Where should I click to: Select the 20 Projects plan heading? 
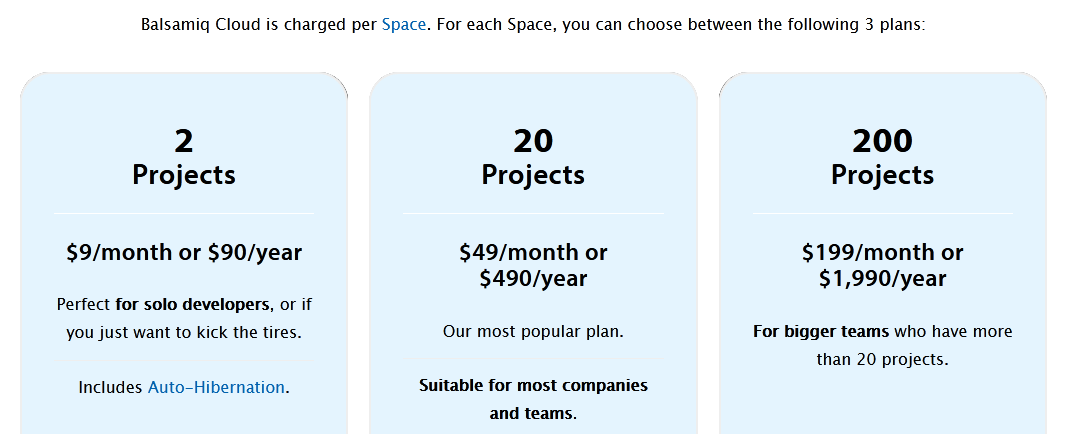(533, 158)
